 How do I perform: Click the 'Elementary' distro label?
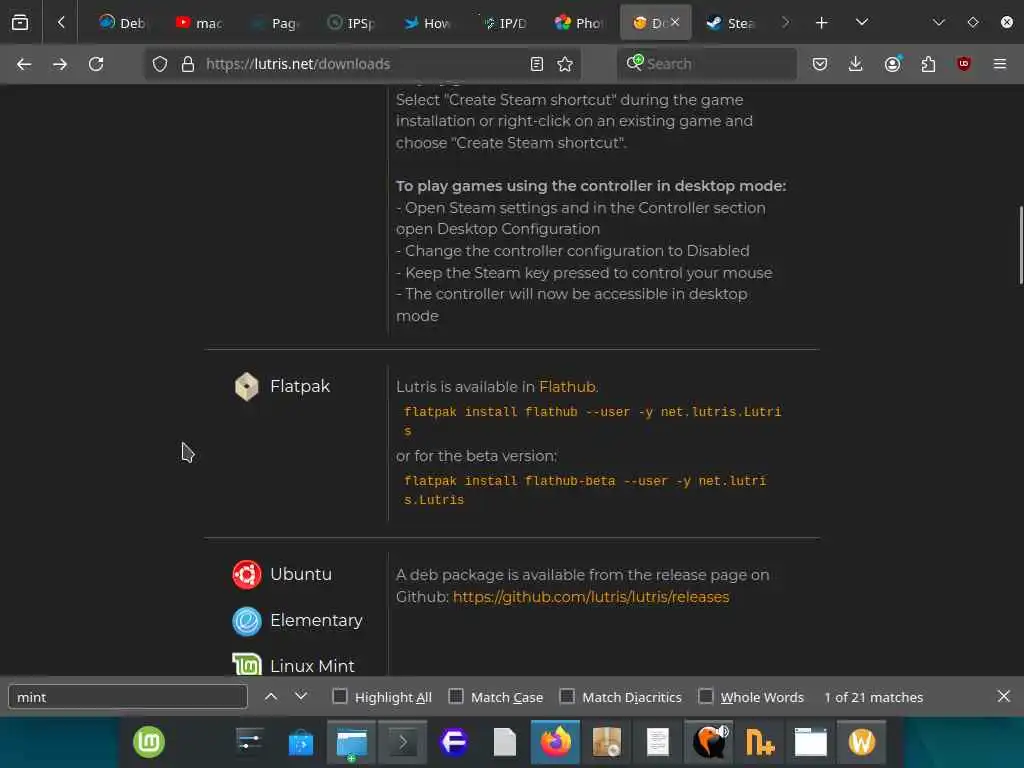pyautogui.click(x=316, y=620)
